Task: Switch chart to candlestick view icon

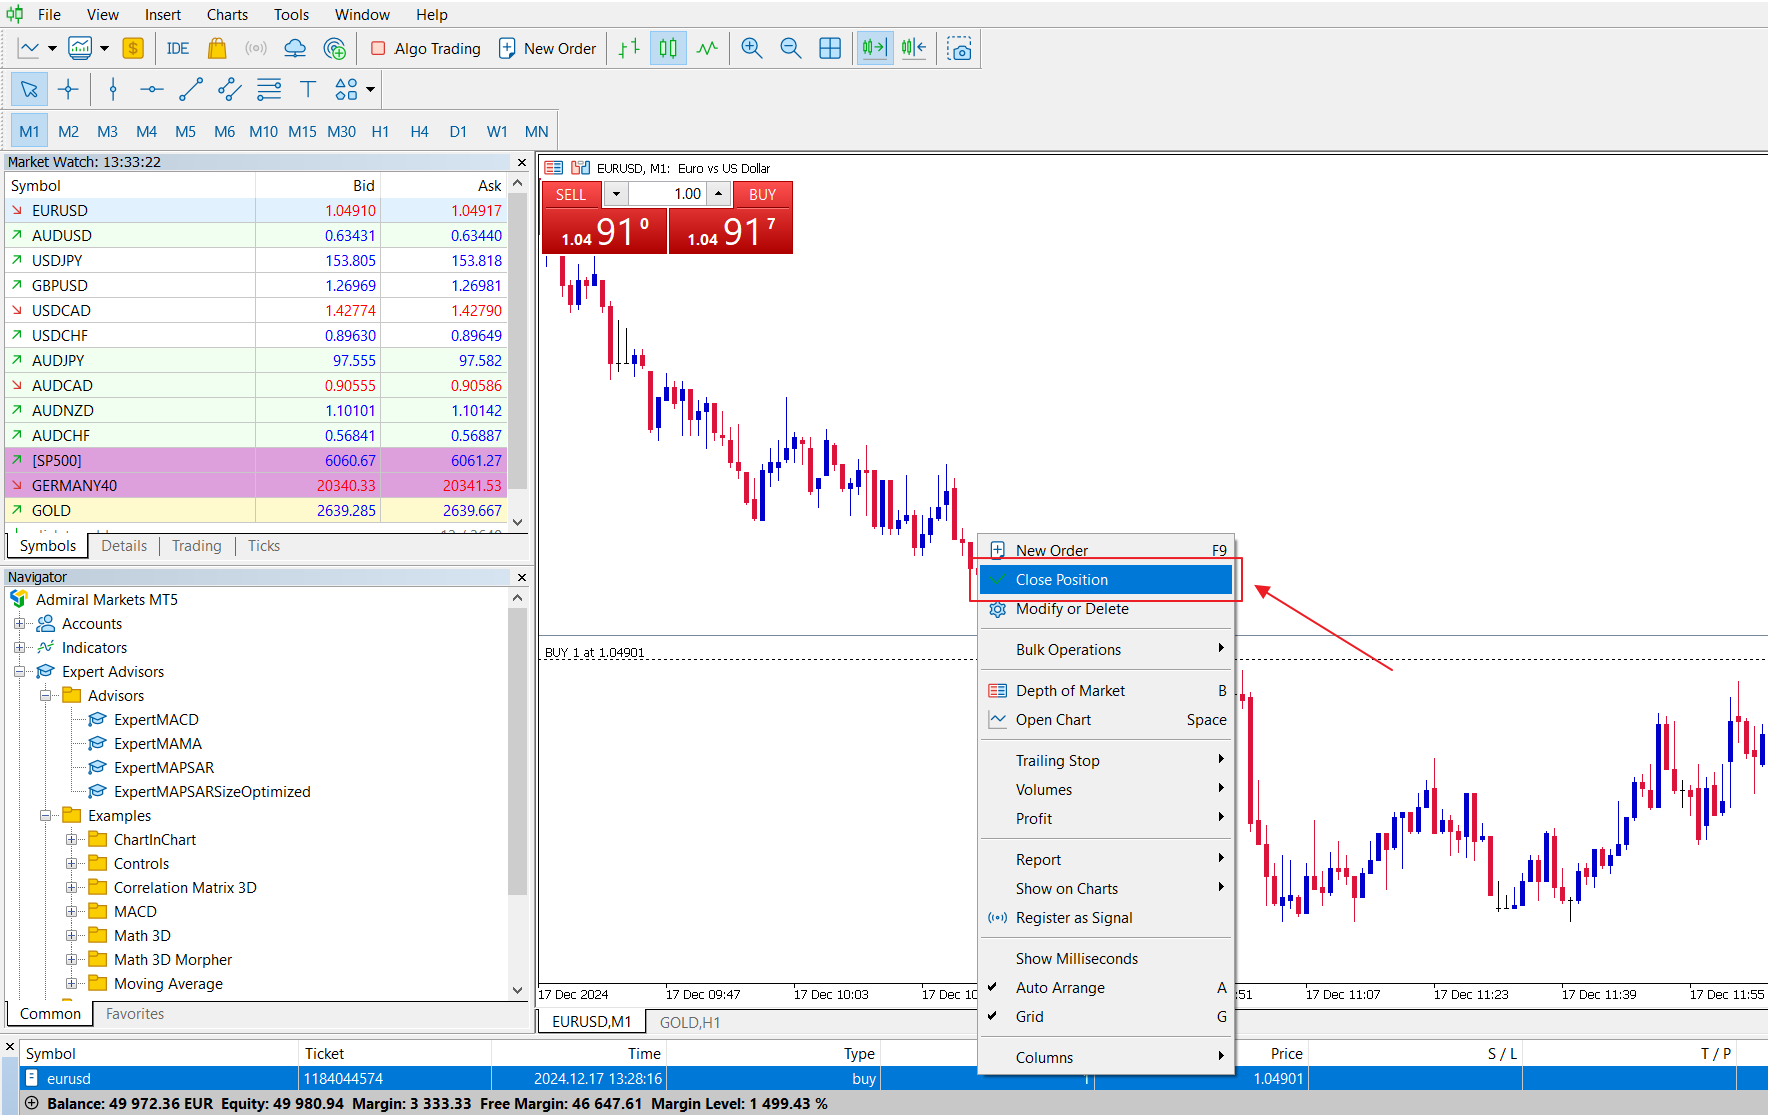Action: coord(668,48)
